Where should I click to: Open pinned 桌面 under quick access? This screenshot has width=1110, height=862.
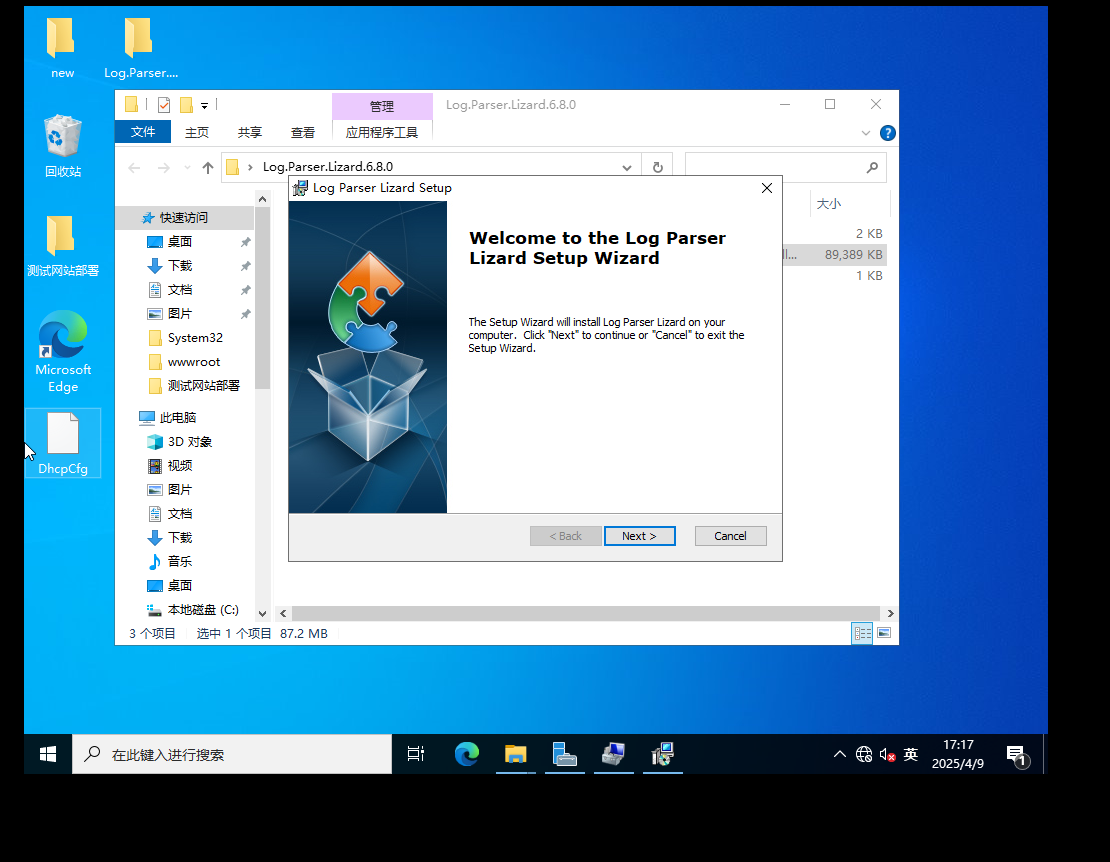(180, 241)
